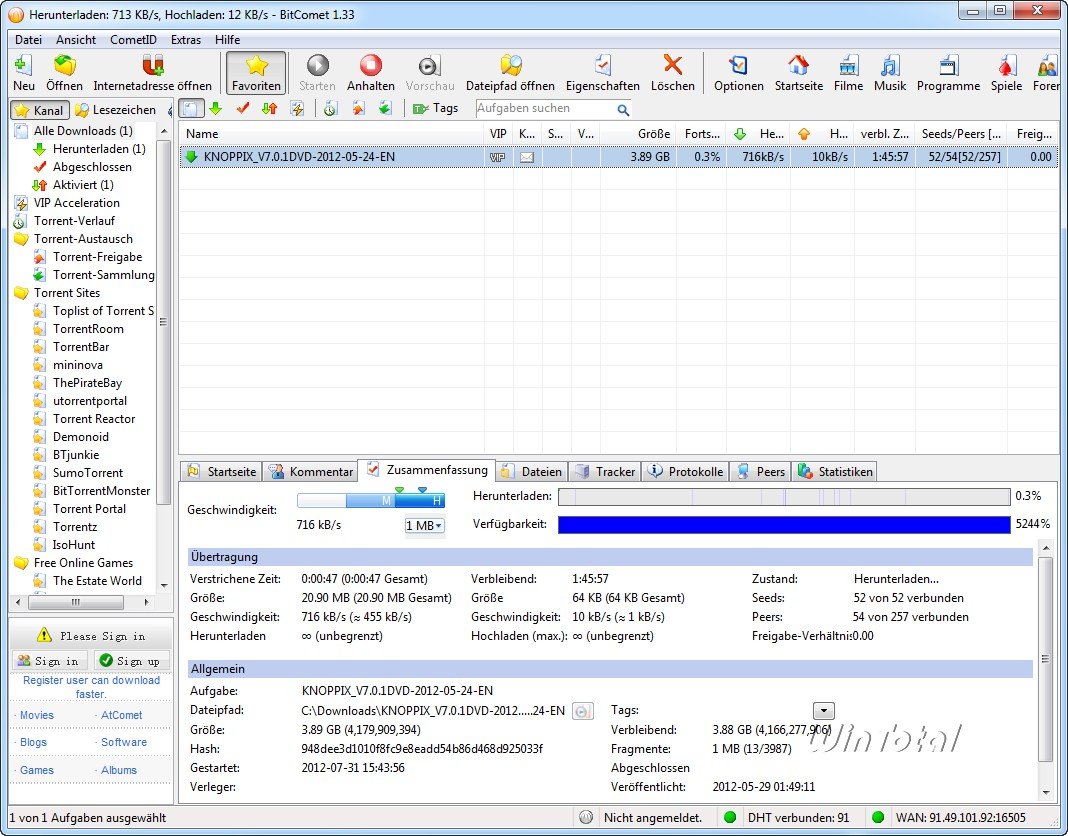Open the Extras menu
Viewport: 1068px width, 836px height.
pos(185,40)
